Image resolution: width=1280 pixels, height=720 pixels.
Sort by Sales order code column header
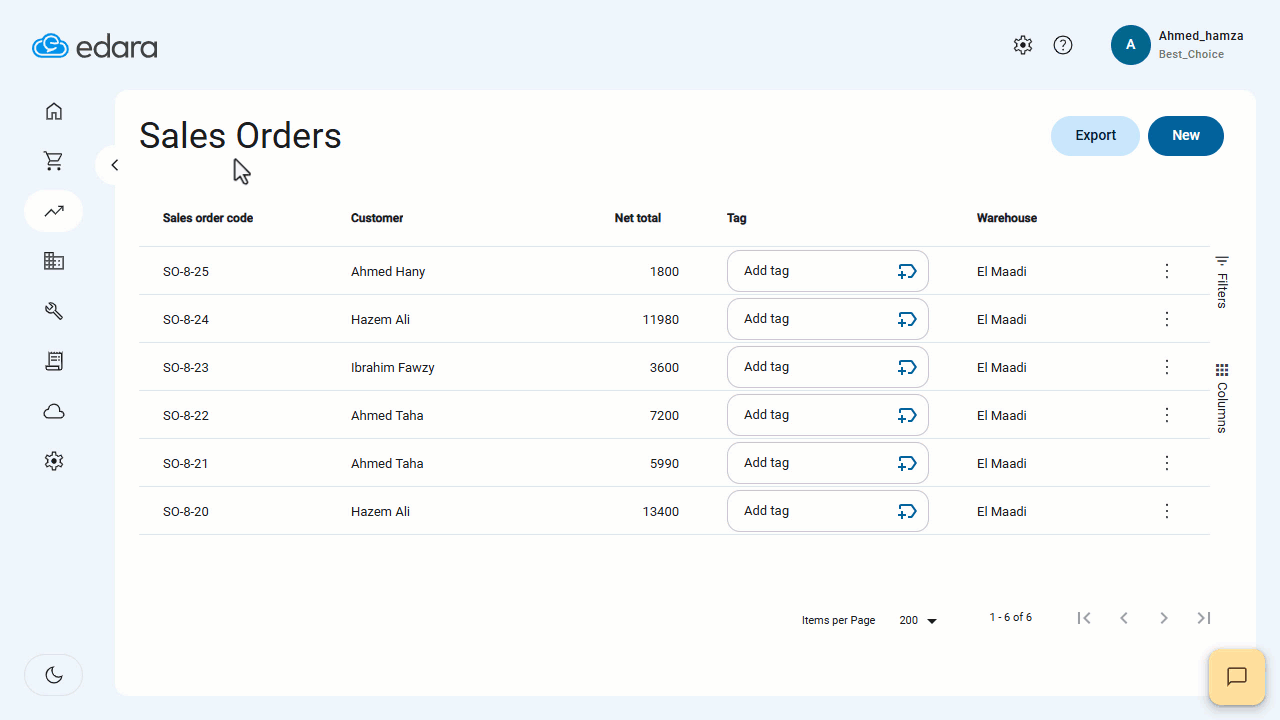click(208, 218)
